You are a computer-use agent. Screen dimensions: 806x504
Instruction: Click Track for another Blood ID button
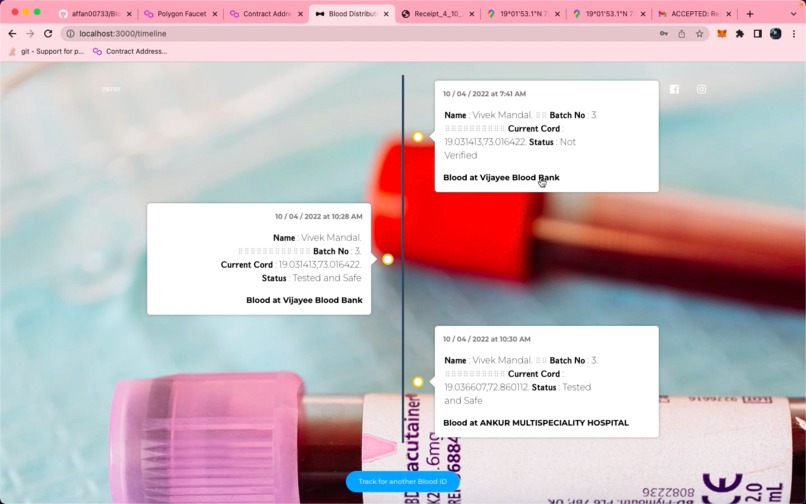click(402, 481)
